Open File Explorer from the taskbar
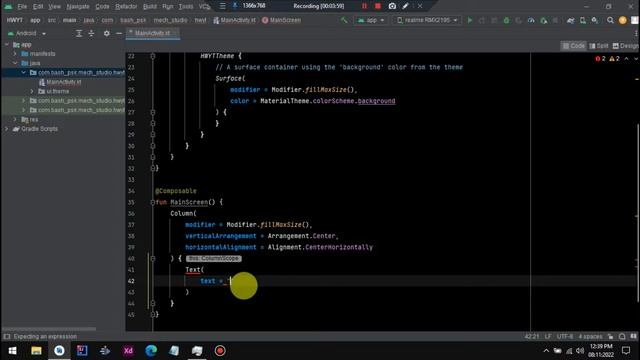 pos(36,351)
